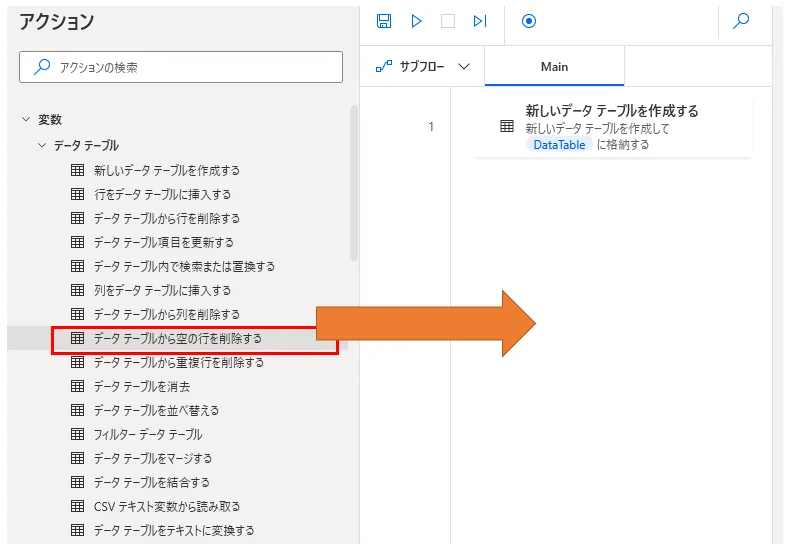Open the サブフロー dropdown
Viewport: 788px width, 548px height.
point(422,67)
